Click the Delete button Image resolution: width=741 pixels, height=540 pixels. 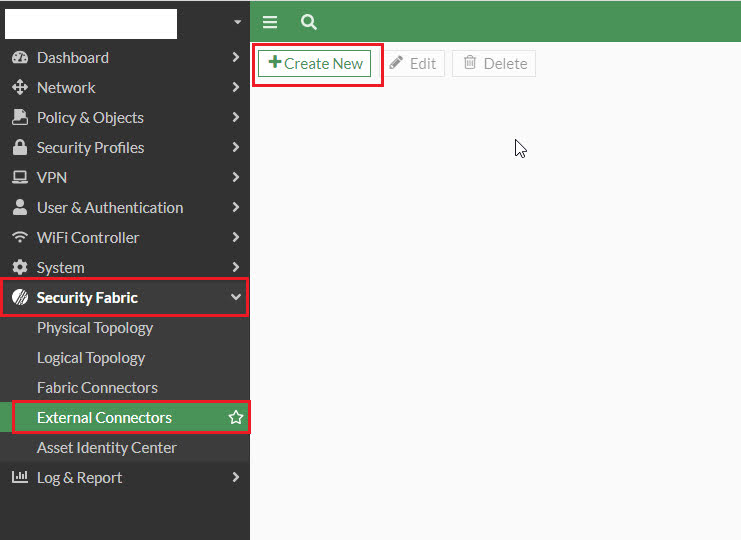click(x=494, y=63)
